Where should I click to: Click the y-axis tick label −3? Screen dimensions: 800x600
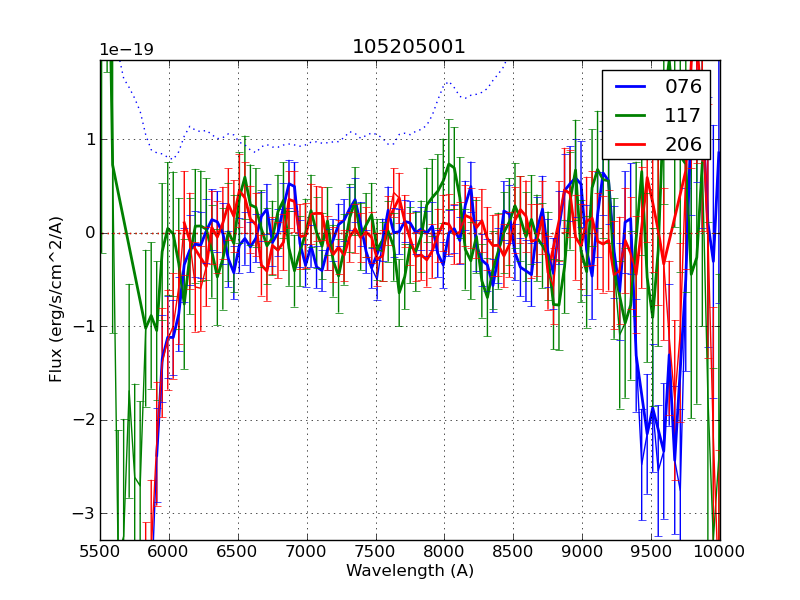(84, 513)
